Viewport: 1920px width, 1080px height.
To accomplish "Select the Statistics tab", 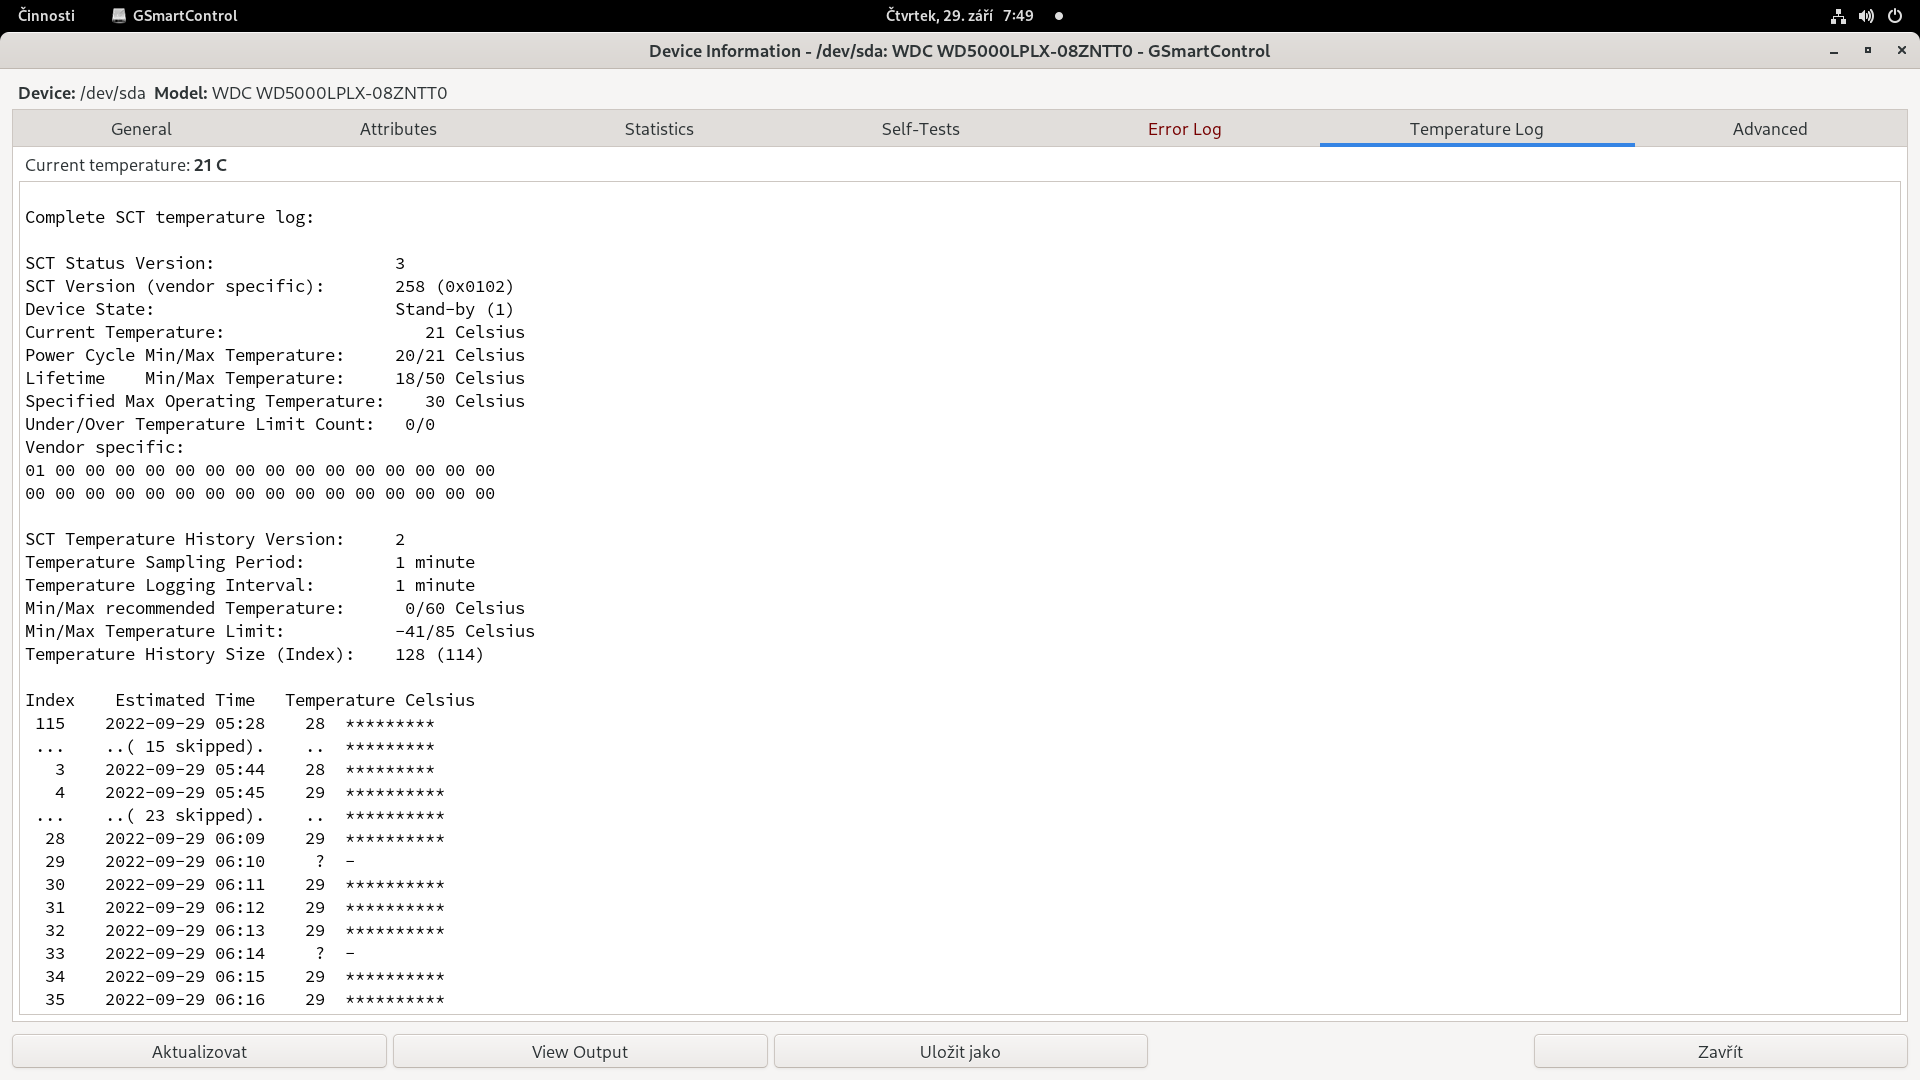I will (x=659, y=129).
